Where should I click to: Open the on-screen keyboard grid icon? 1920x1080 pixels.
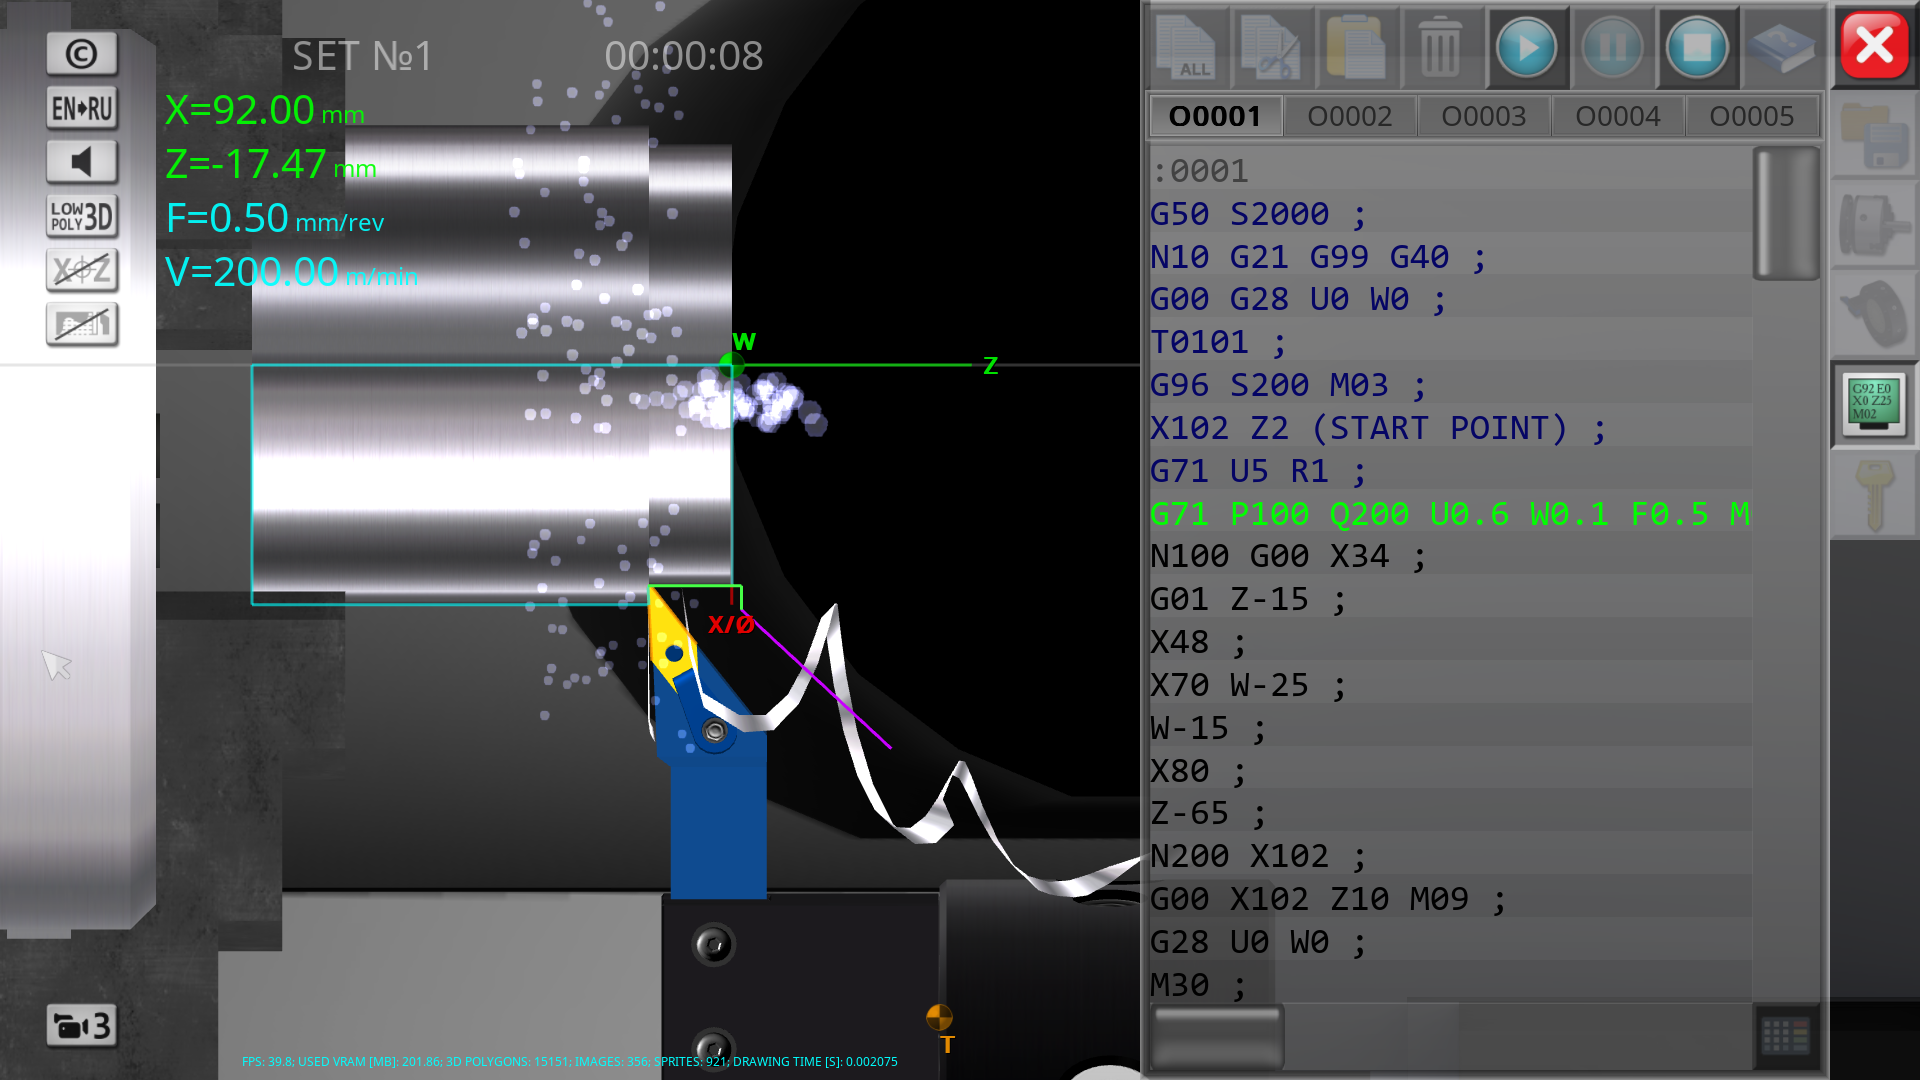tap(1785, 1036)
